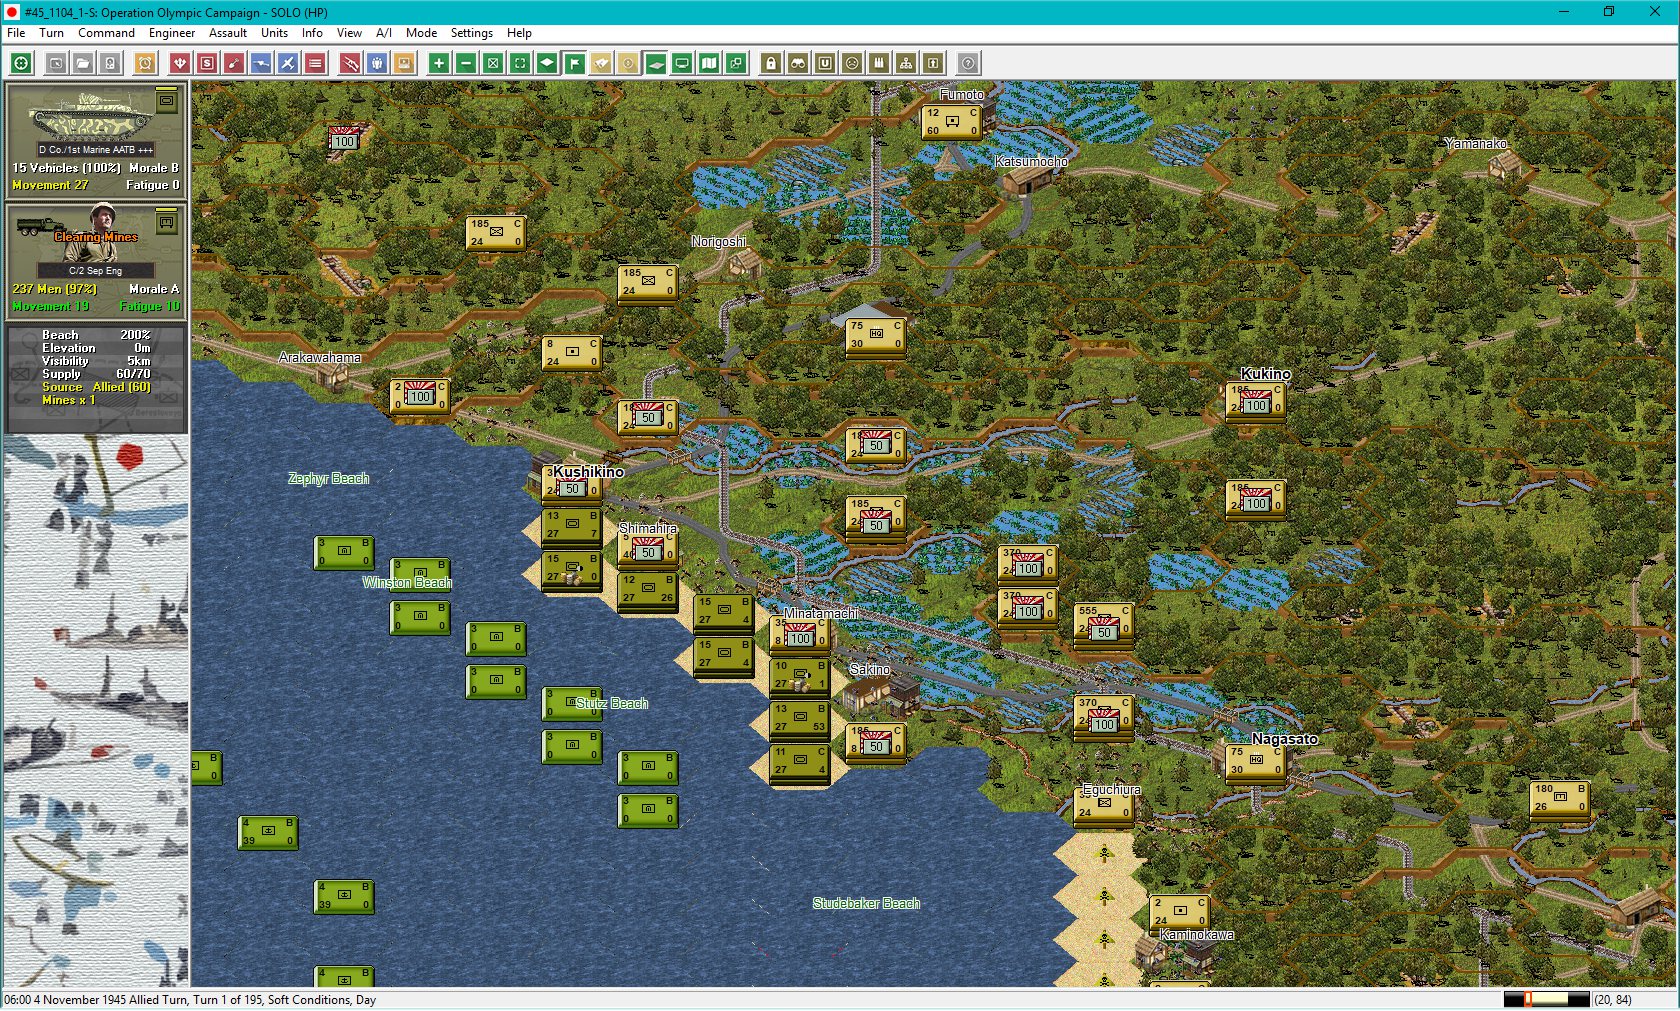This screenshot has width=1680, height=1011.
Task: Click the orange screen toolbar icon
Action: tap(404, 63)
